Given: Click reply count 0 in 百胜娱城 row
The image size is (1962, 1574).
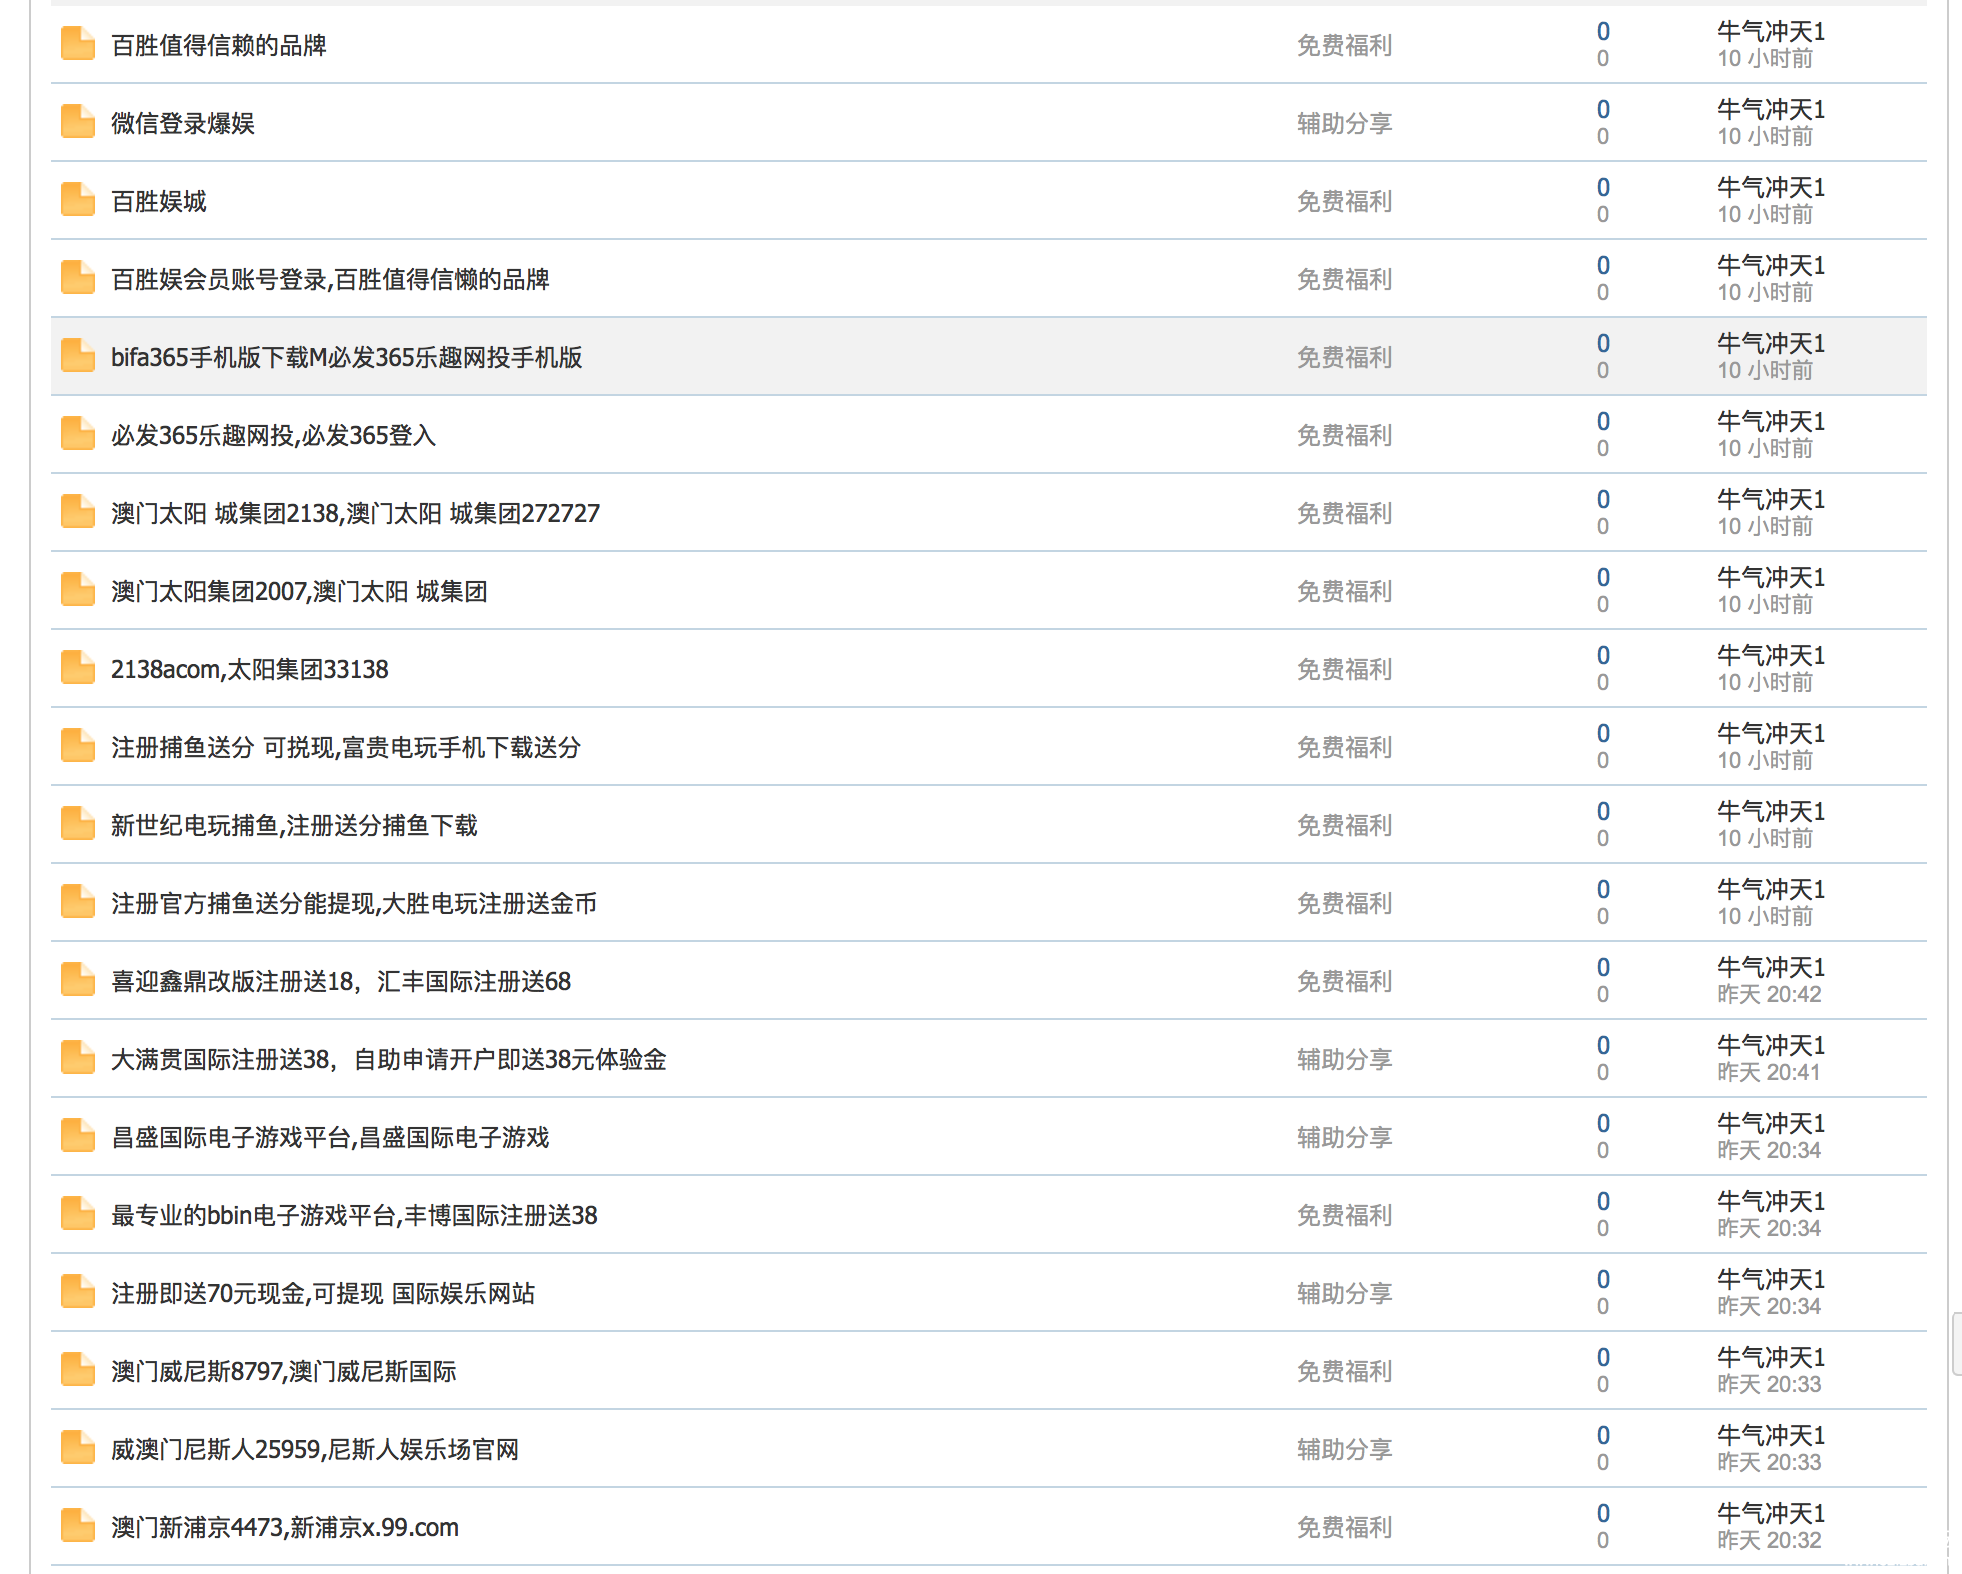Looking at the screenshot, I should coord(1603,187).
